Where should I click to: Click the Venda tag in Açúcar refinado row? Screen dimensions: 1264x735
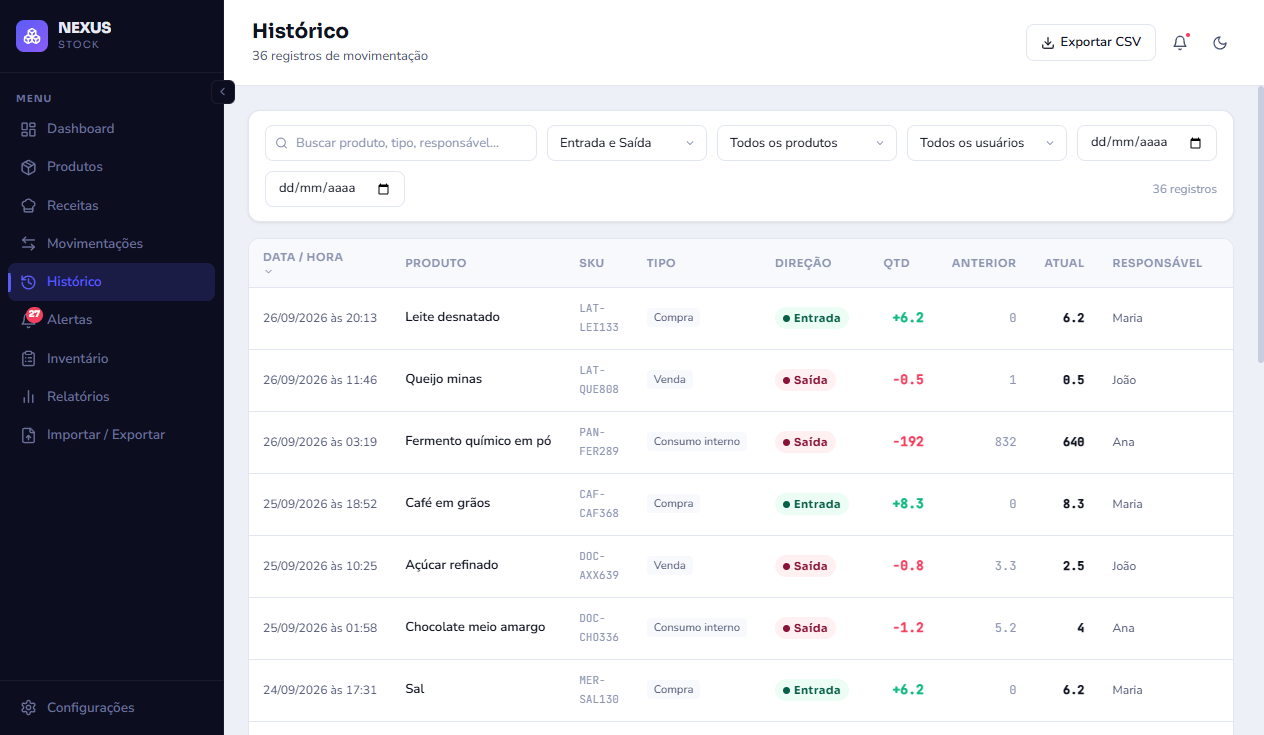pos(670,565)
